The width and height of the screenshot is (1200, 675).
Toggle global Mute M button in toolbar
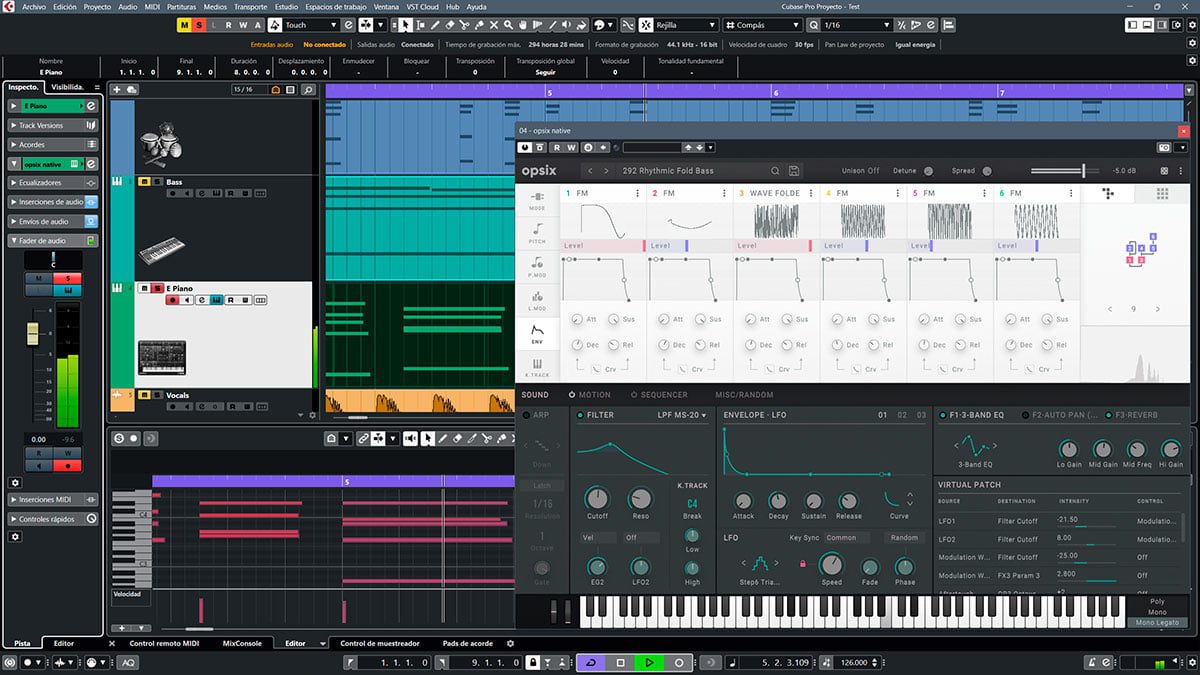pyautogui.click(x=185, y=25)
